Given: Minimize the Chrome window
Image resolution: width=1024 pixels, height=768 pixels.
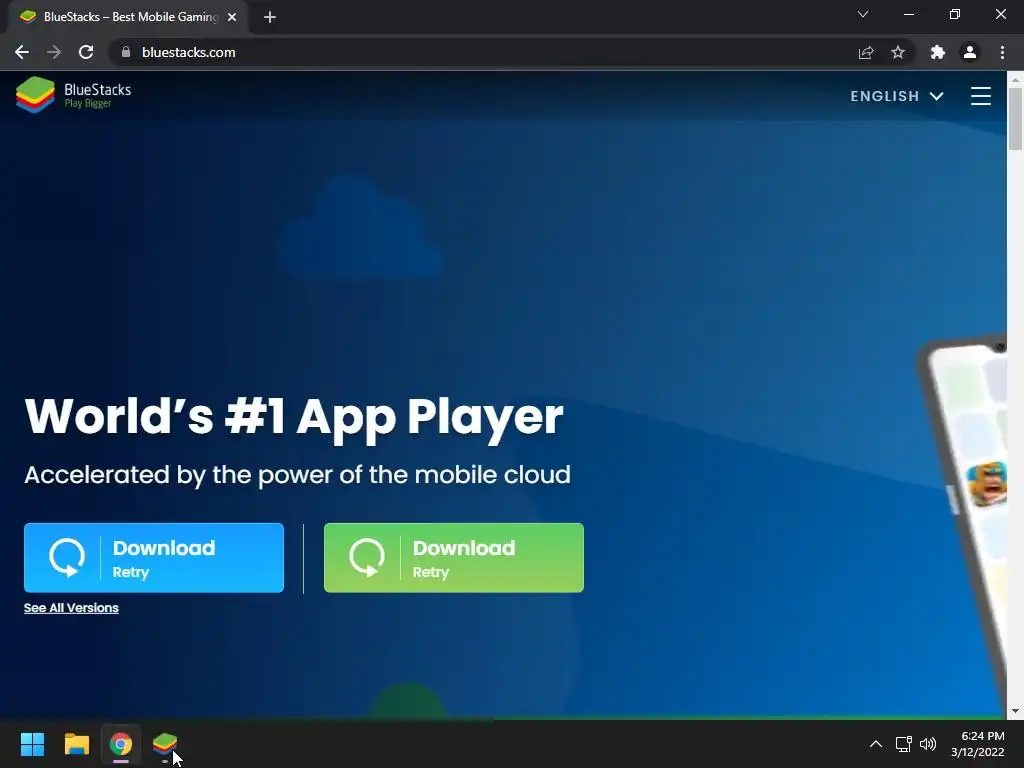Looking at the screenshot, I should [x=909, y=14].
